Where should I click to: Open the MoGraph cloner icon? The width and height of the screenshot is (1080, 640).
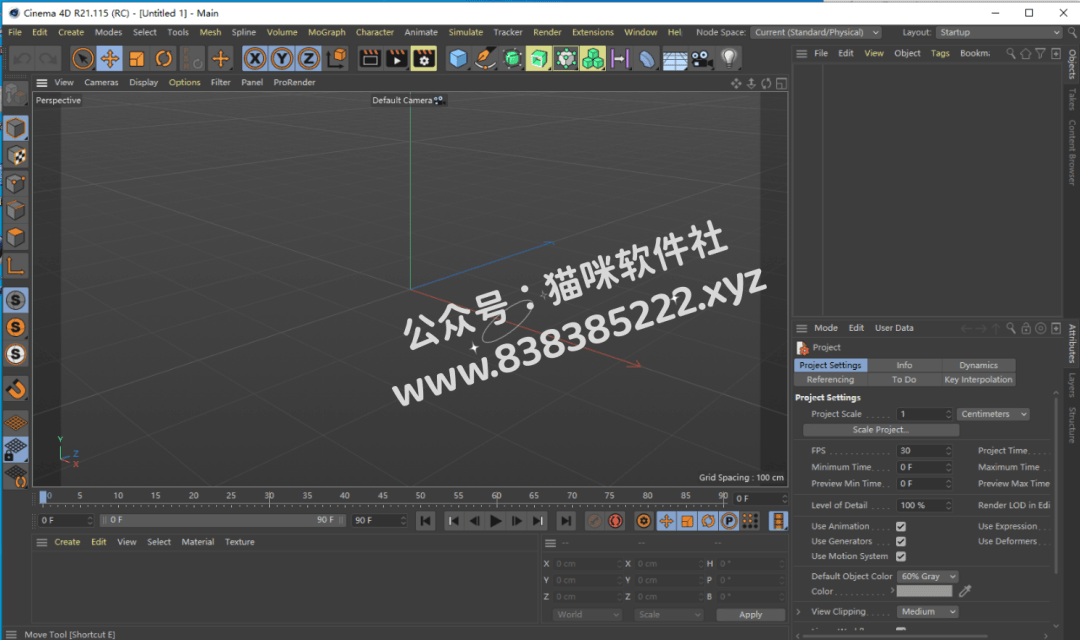click(593, 59)
